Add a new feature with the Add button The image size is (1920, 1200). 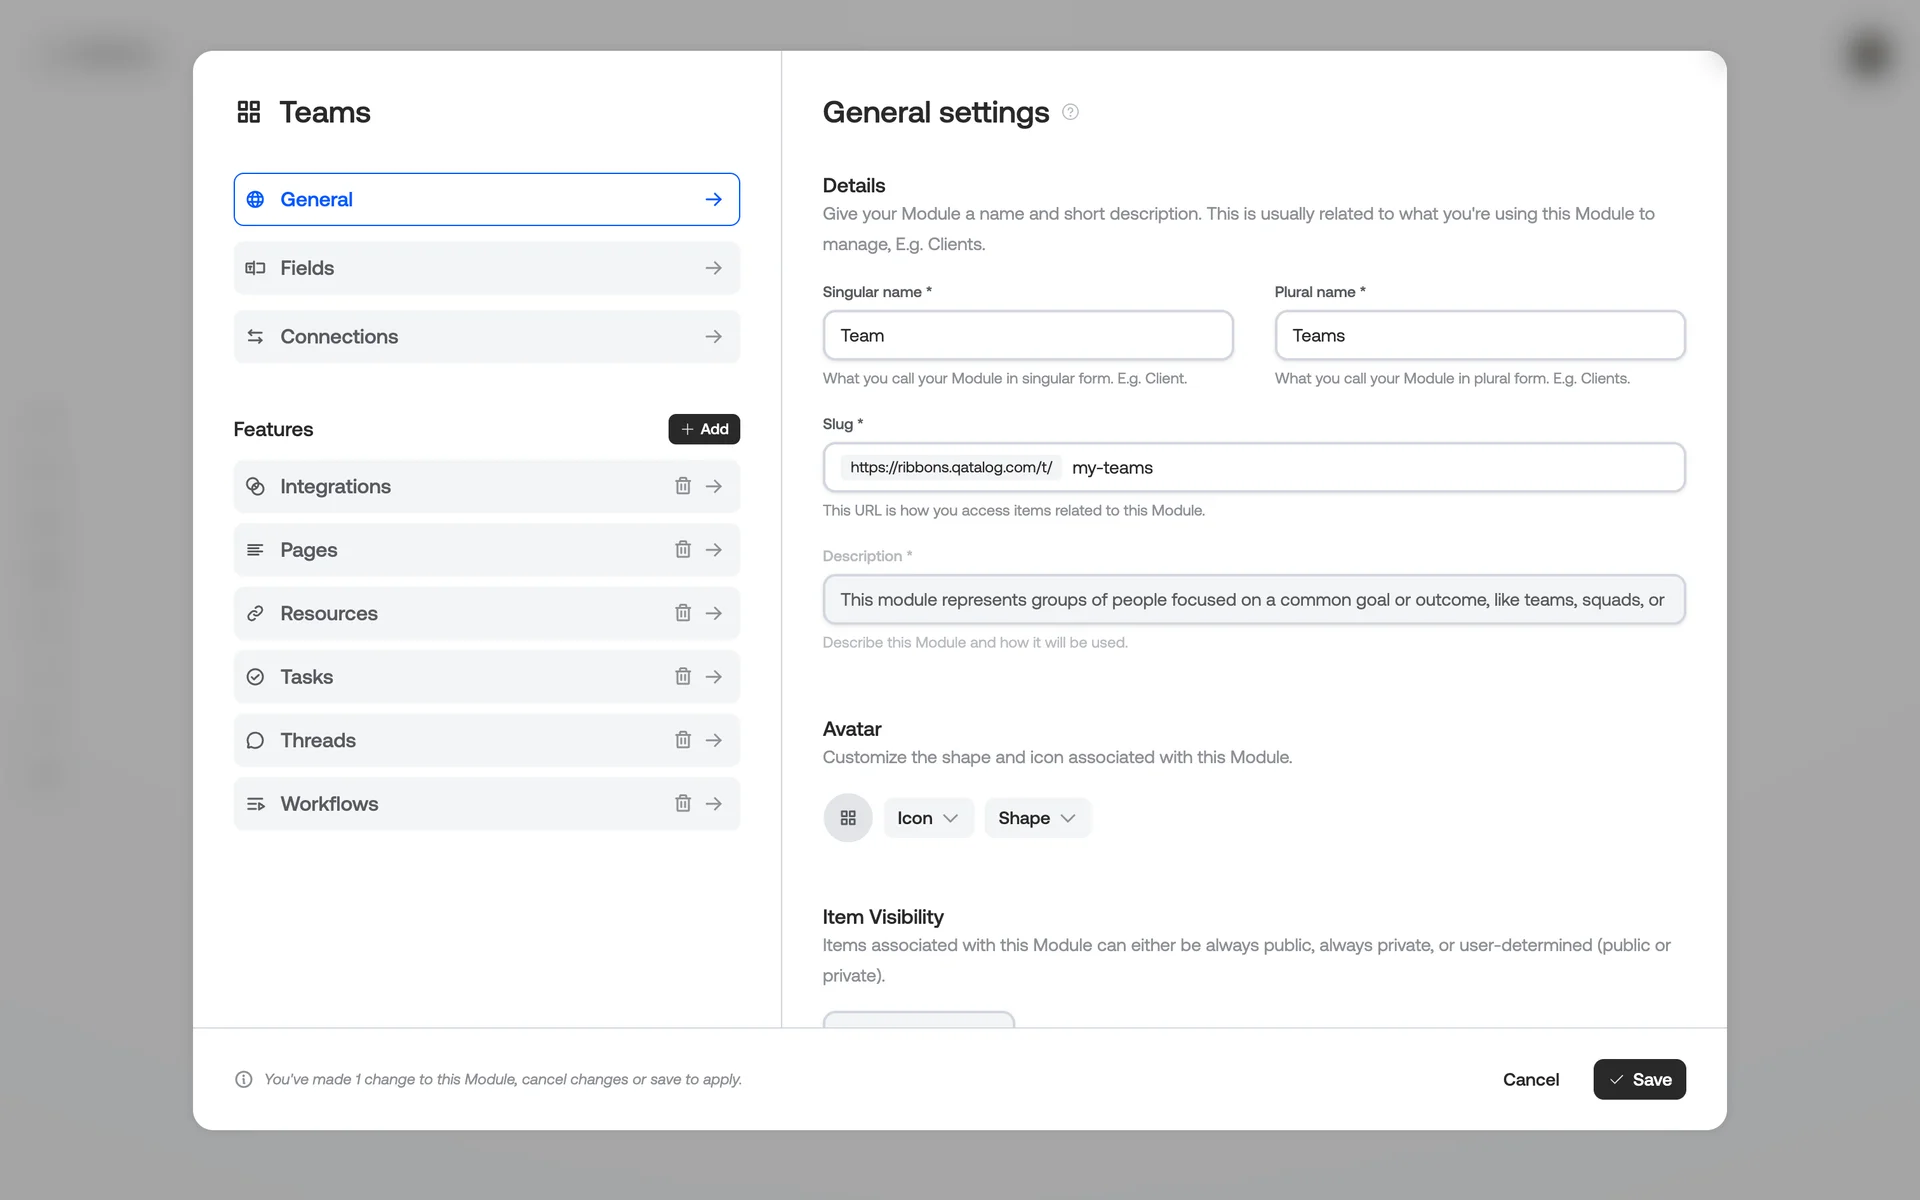coord(704,429)
